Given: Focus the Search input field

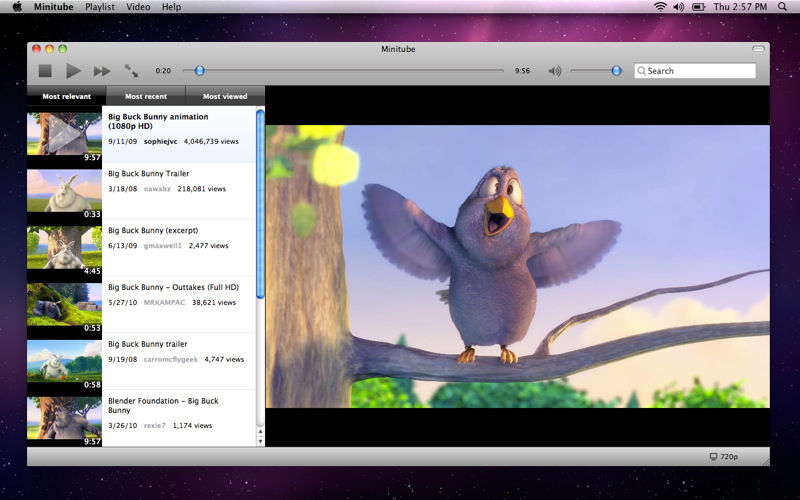Looking at the screenshot, I should [x=695, y=70].
